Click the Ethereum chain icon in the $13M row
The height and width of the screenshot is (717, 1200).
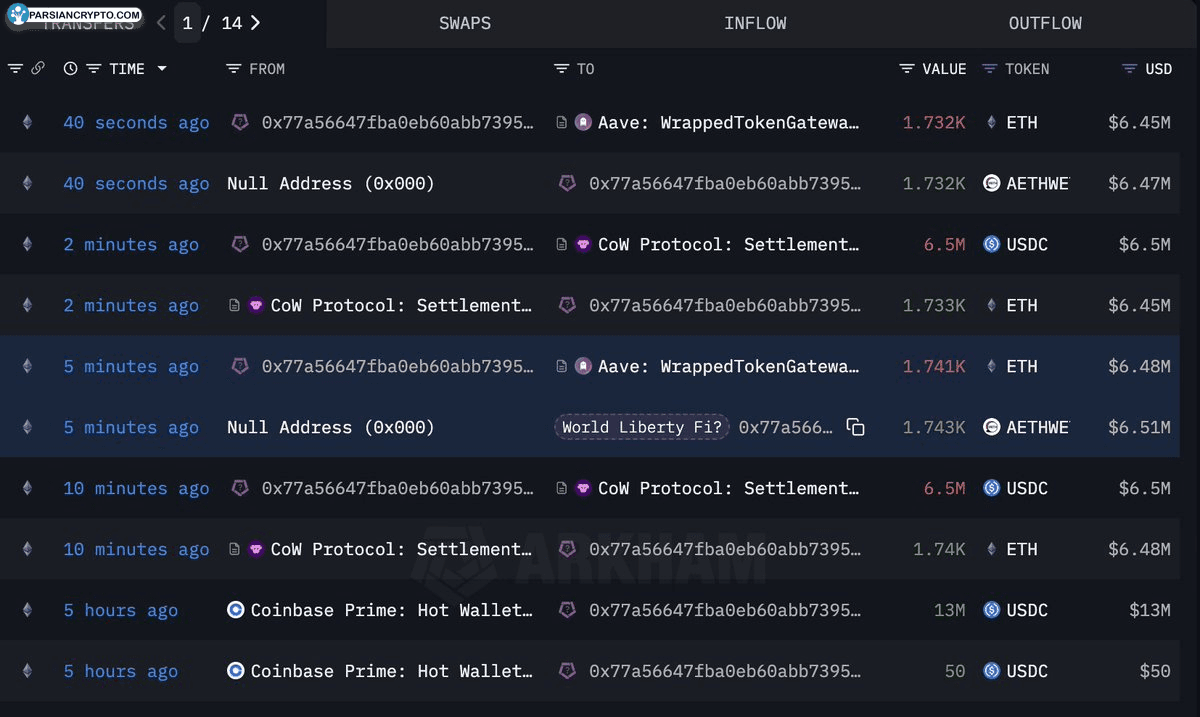pos(27,610)
